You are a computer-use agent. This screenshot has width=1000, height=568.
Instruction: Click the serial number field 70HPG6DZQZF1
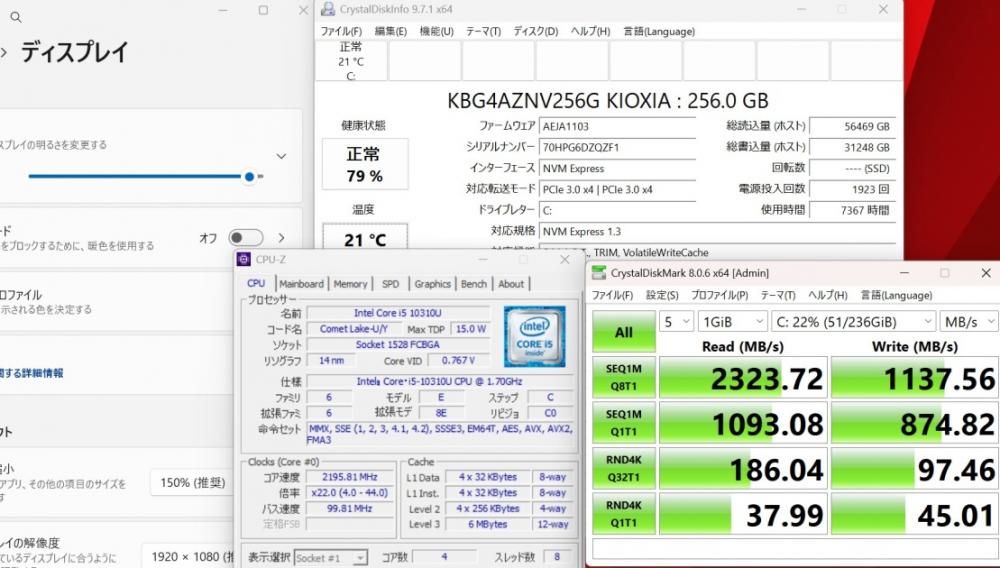tap(617, 147)
